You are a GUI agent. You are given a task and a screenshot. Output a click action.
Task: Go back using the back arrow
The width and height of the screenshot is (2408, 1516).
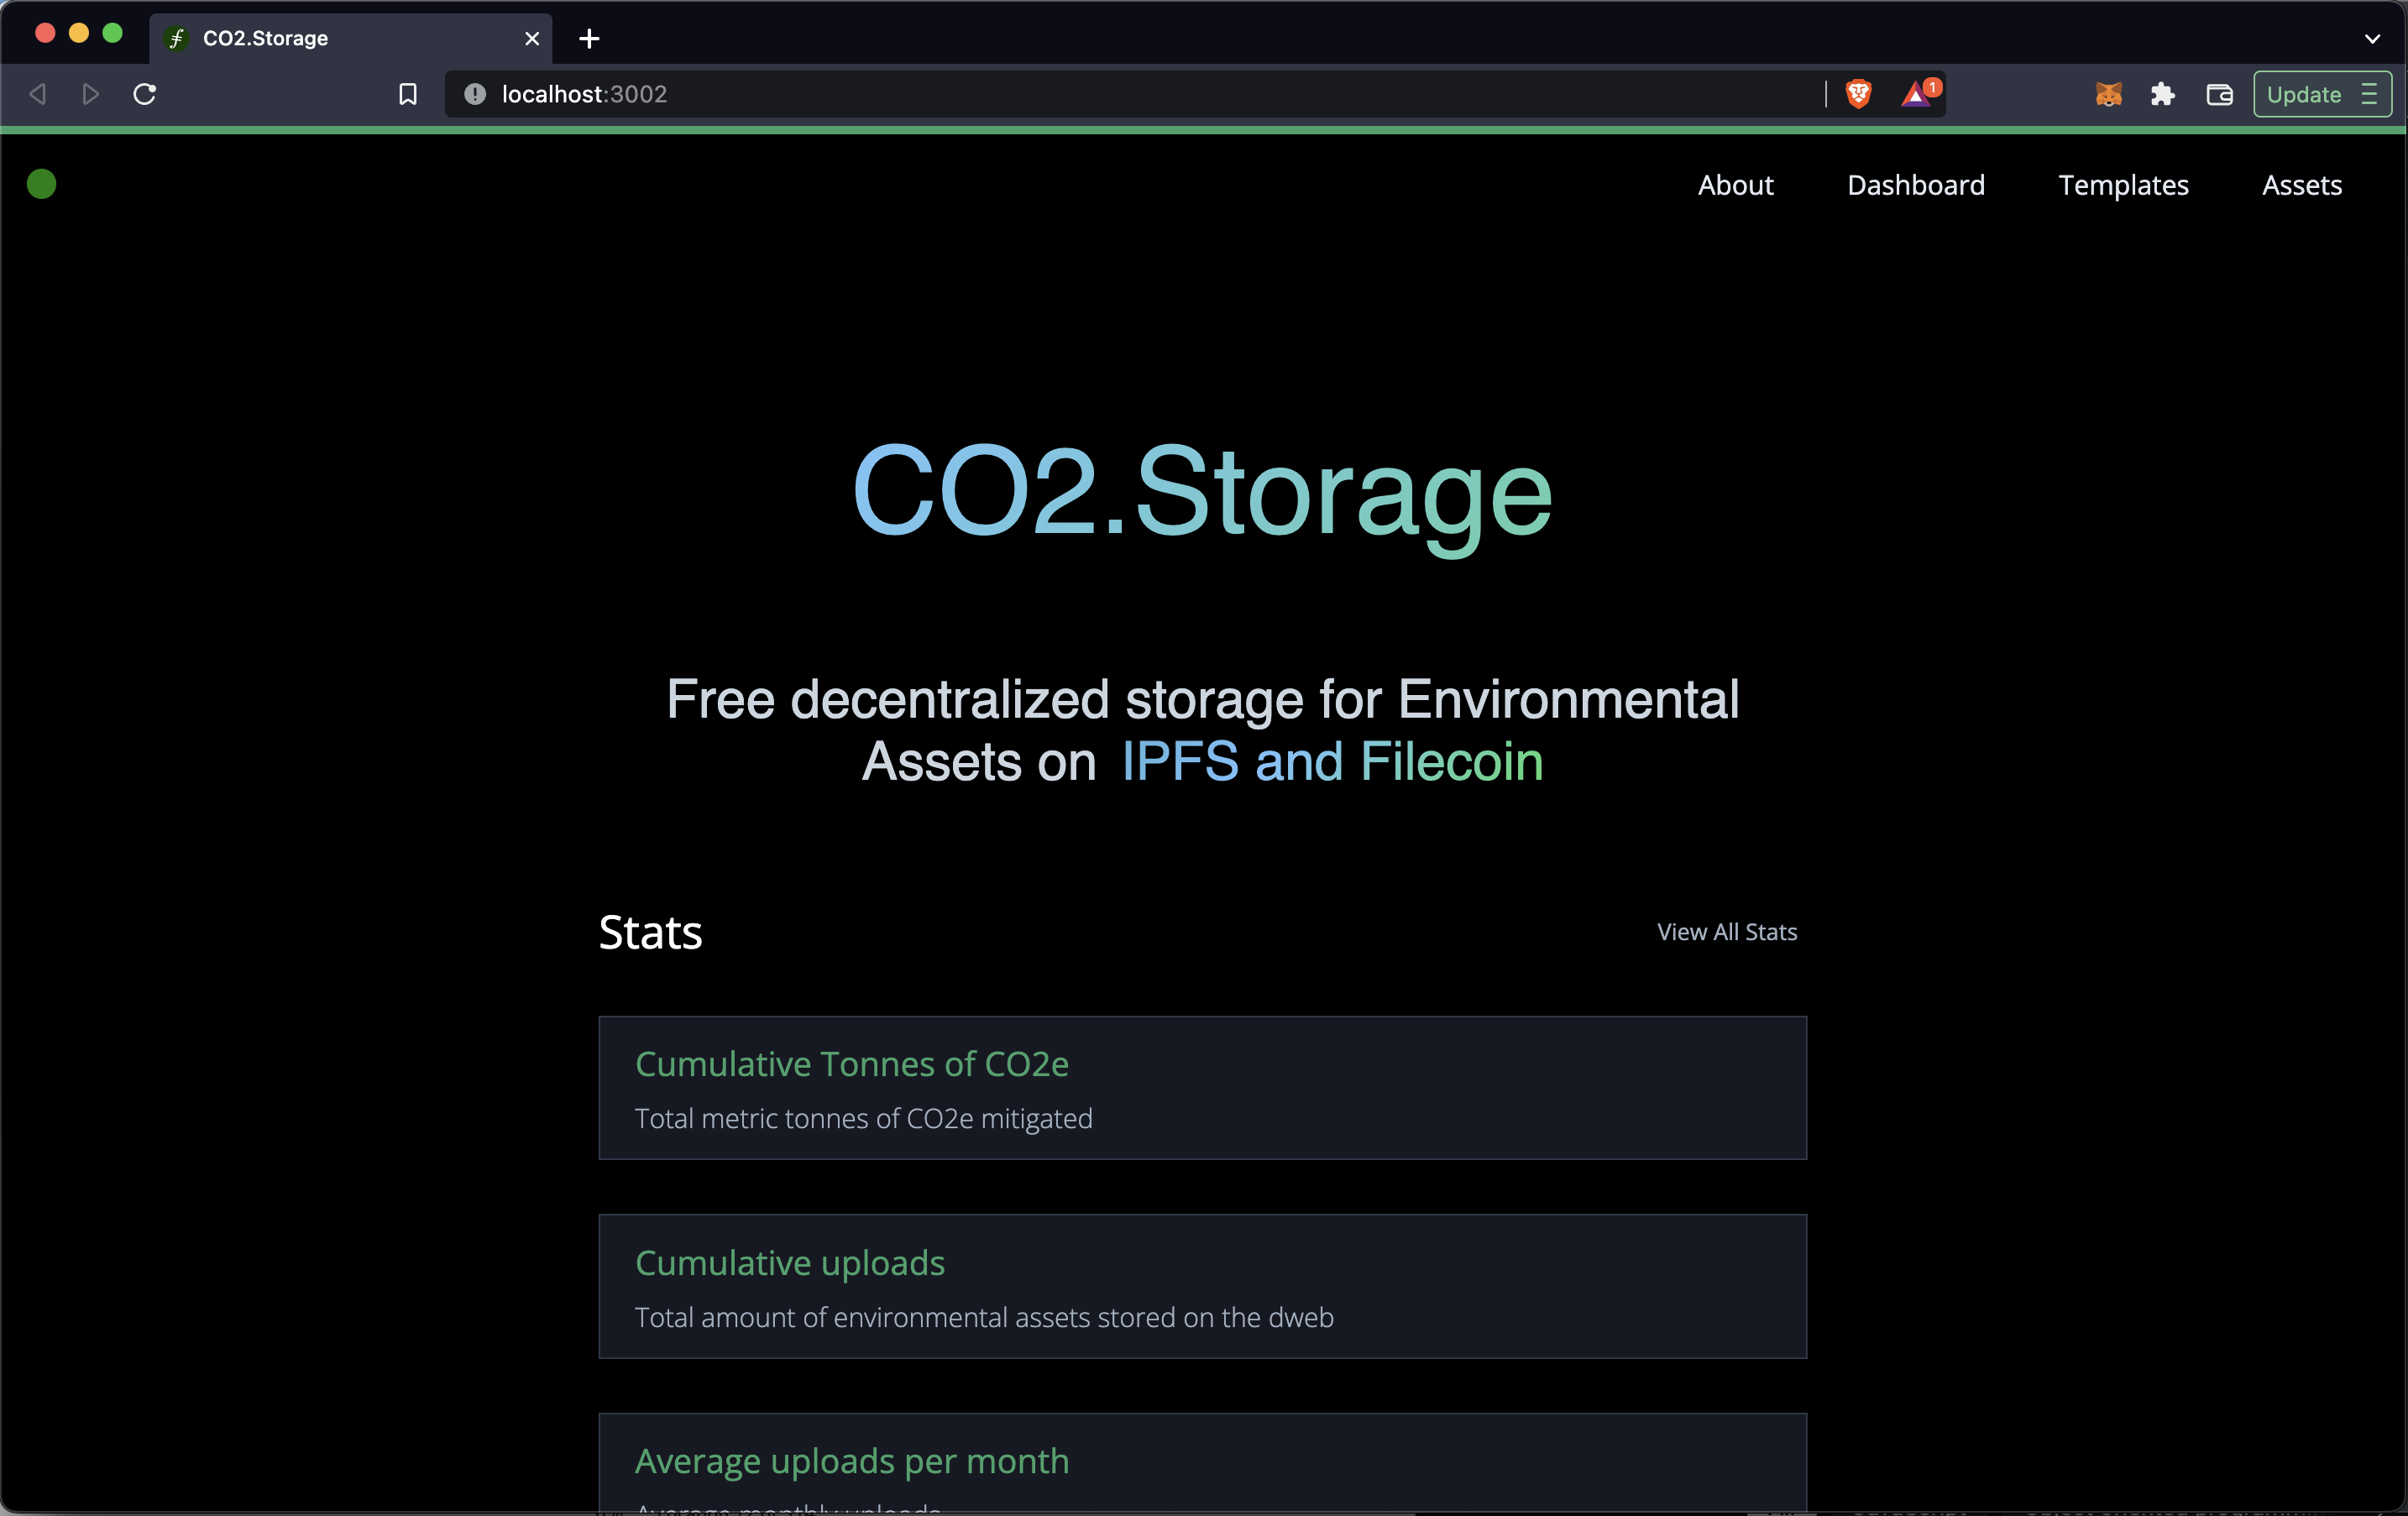[x=38, y=94]
